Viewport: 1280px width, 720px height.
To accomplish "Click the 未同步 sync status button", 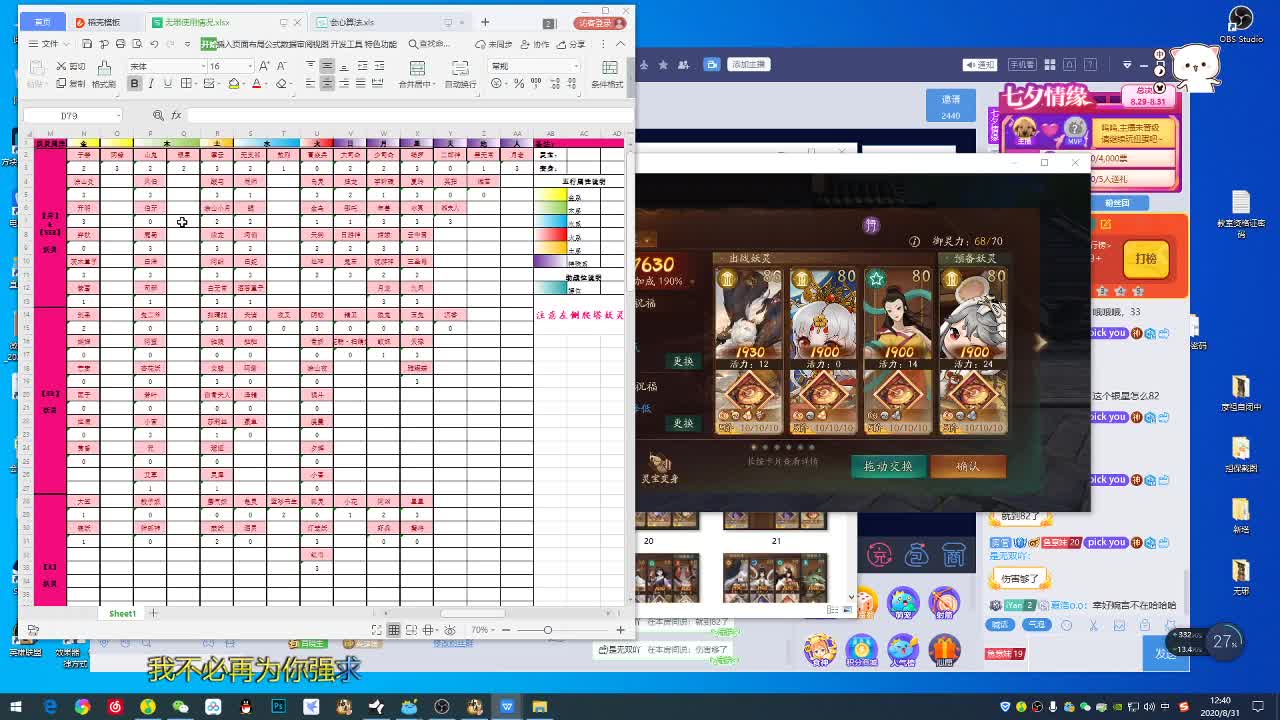I will 493,44.
